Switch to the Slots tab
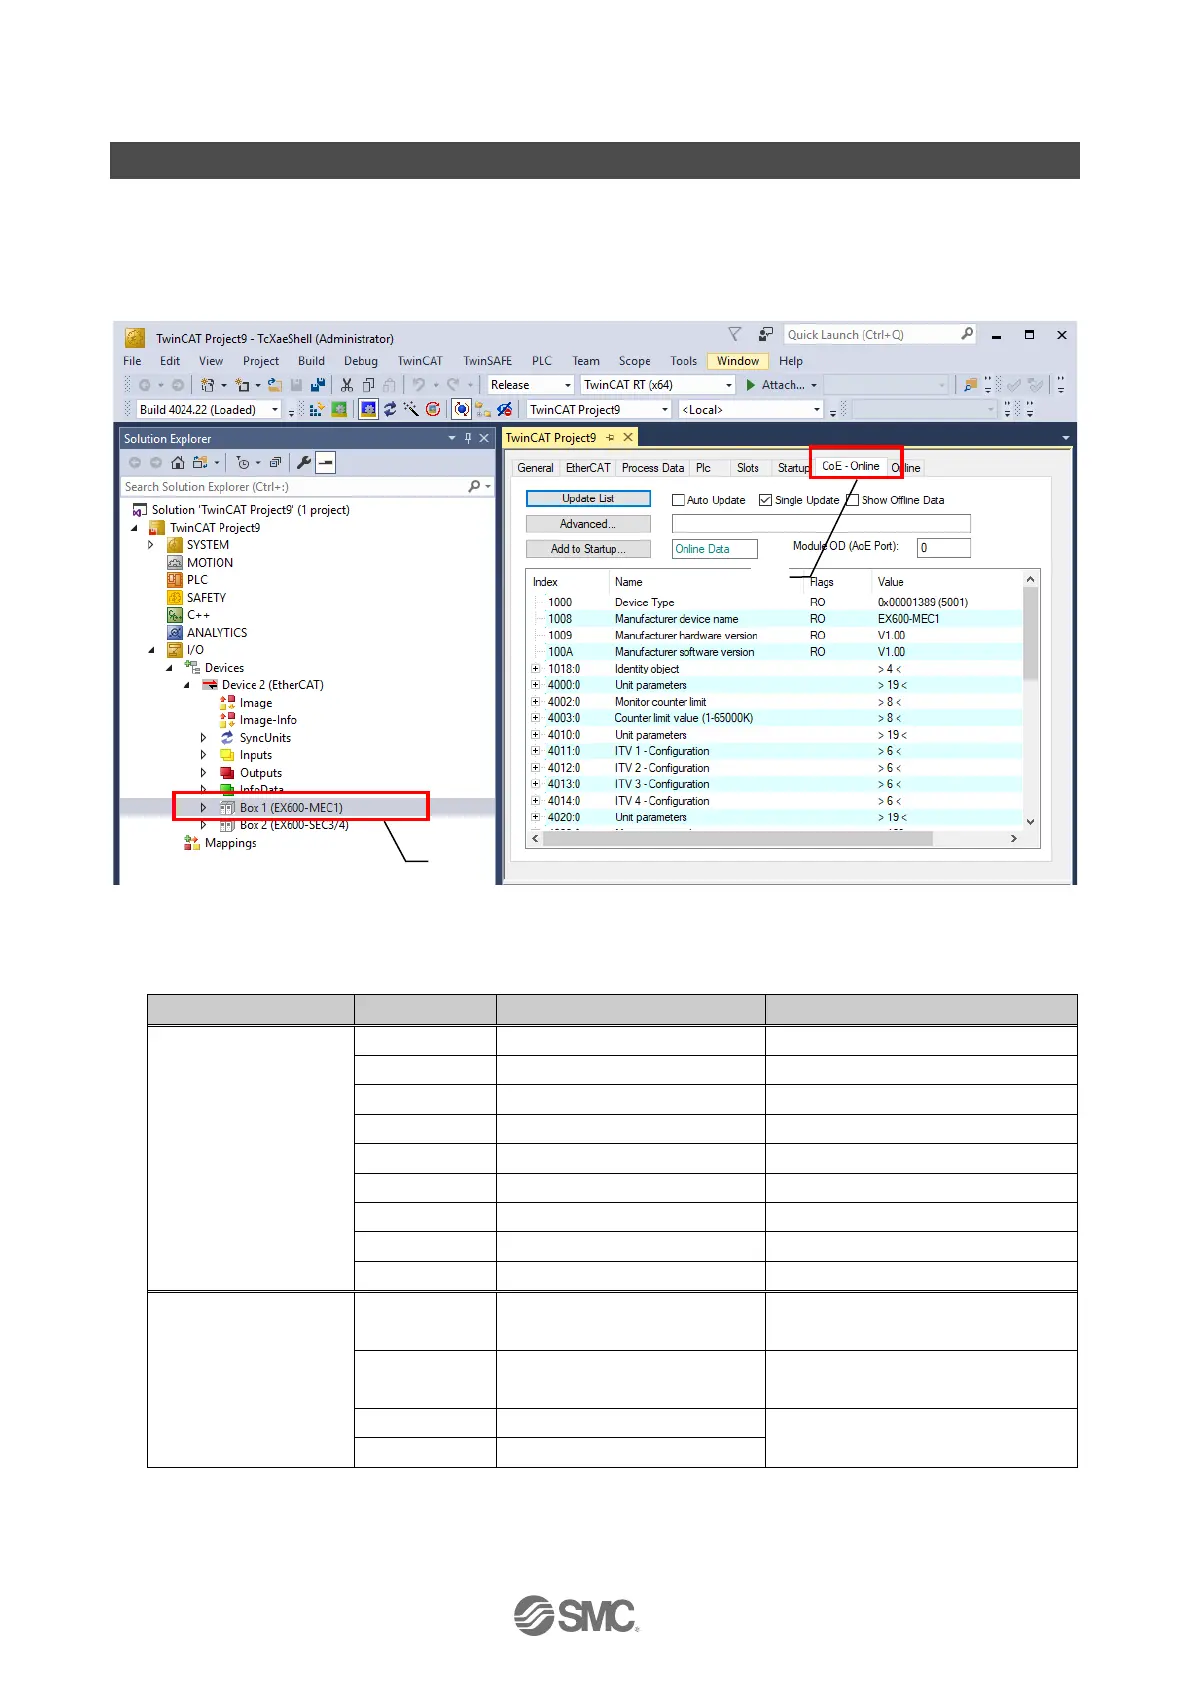This screenshot has width=1191, height=1684. coord(748,468)
